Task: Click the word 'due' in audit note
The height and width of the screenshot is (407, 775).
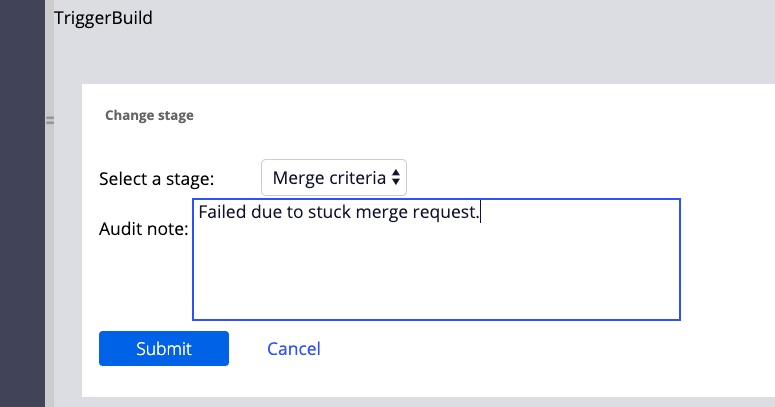Action: pyautogui.click(x=267, y=212)
